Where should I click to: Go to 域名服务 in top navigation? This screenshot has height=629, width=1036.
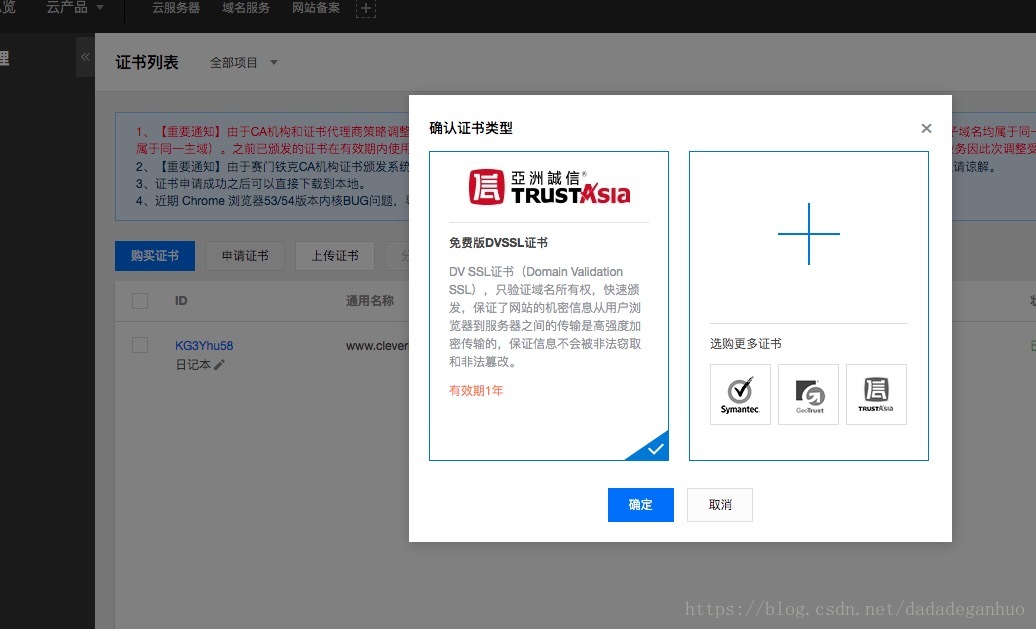(246, 8)
